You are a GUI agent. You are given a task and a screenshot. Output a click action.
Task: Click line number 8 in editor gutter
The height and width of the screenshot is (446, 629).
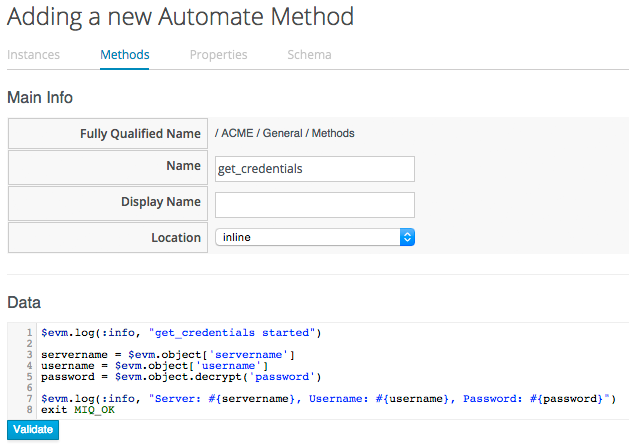pyautogui.click(x=31, y=410)
